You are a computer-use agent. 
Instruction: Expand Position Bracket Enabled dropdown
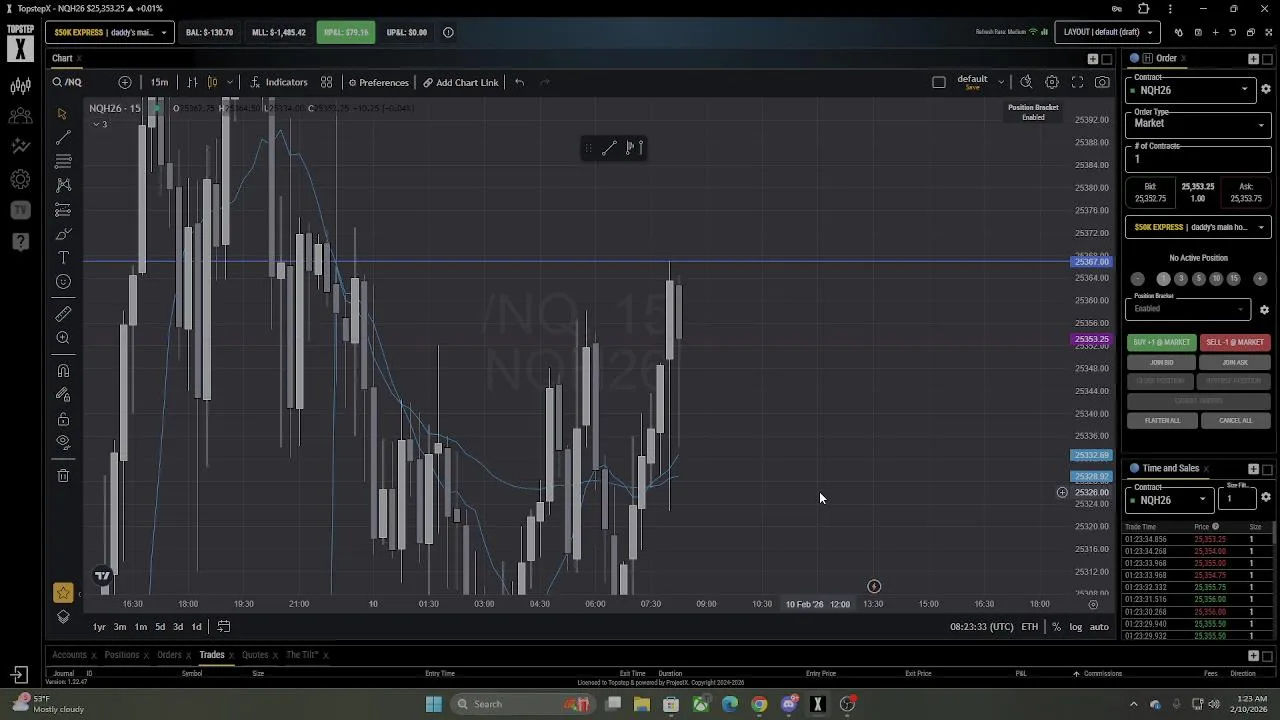pyautogui.click(x=1188, y=308)
